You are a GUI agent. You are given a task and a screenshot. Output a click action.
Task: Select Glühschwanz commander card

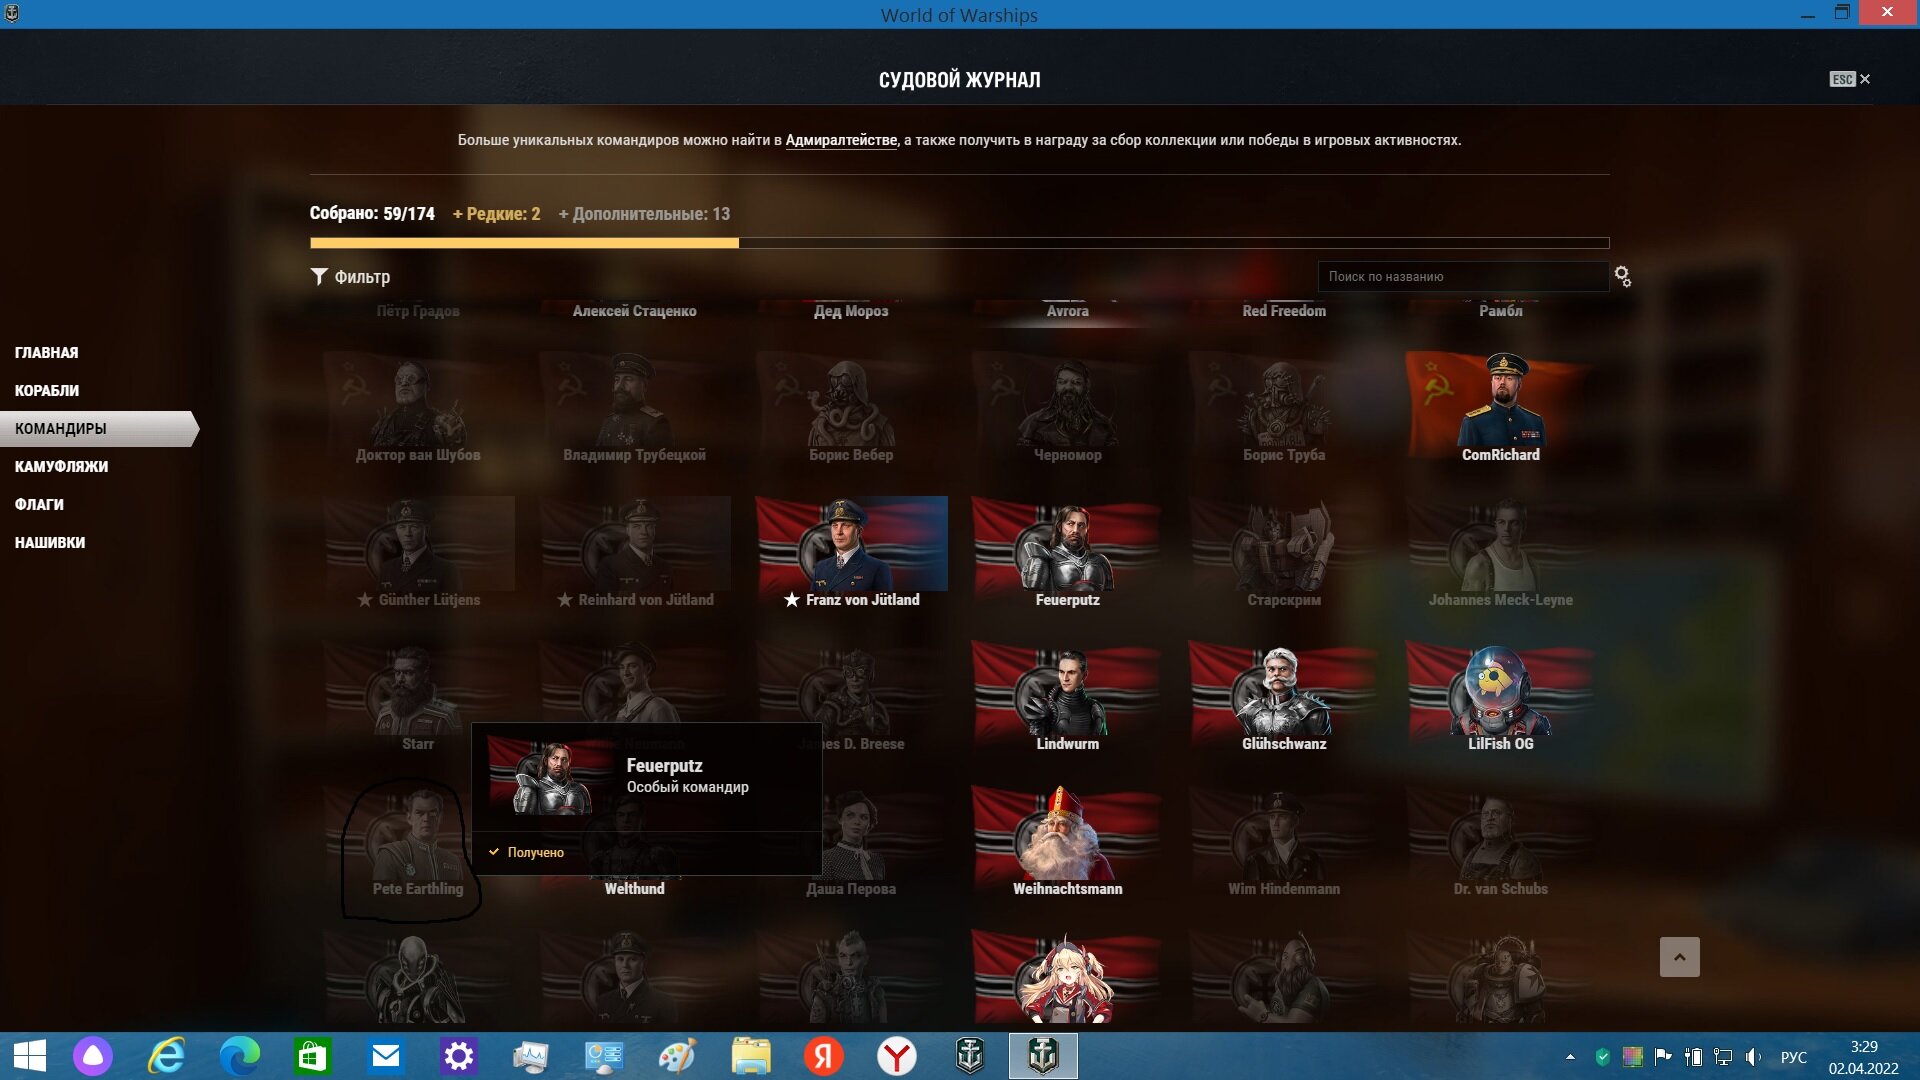click(x=1284, y=696)
